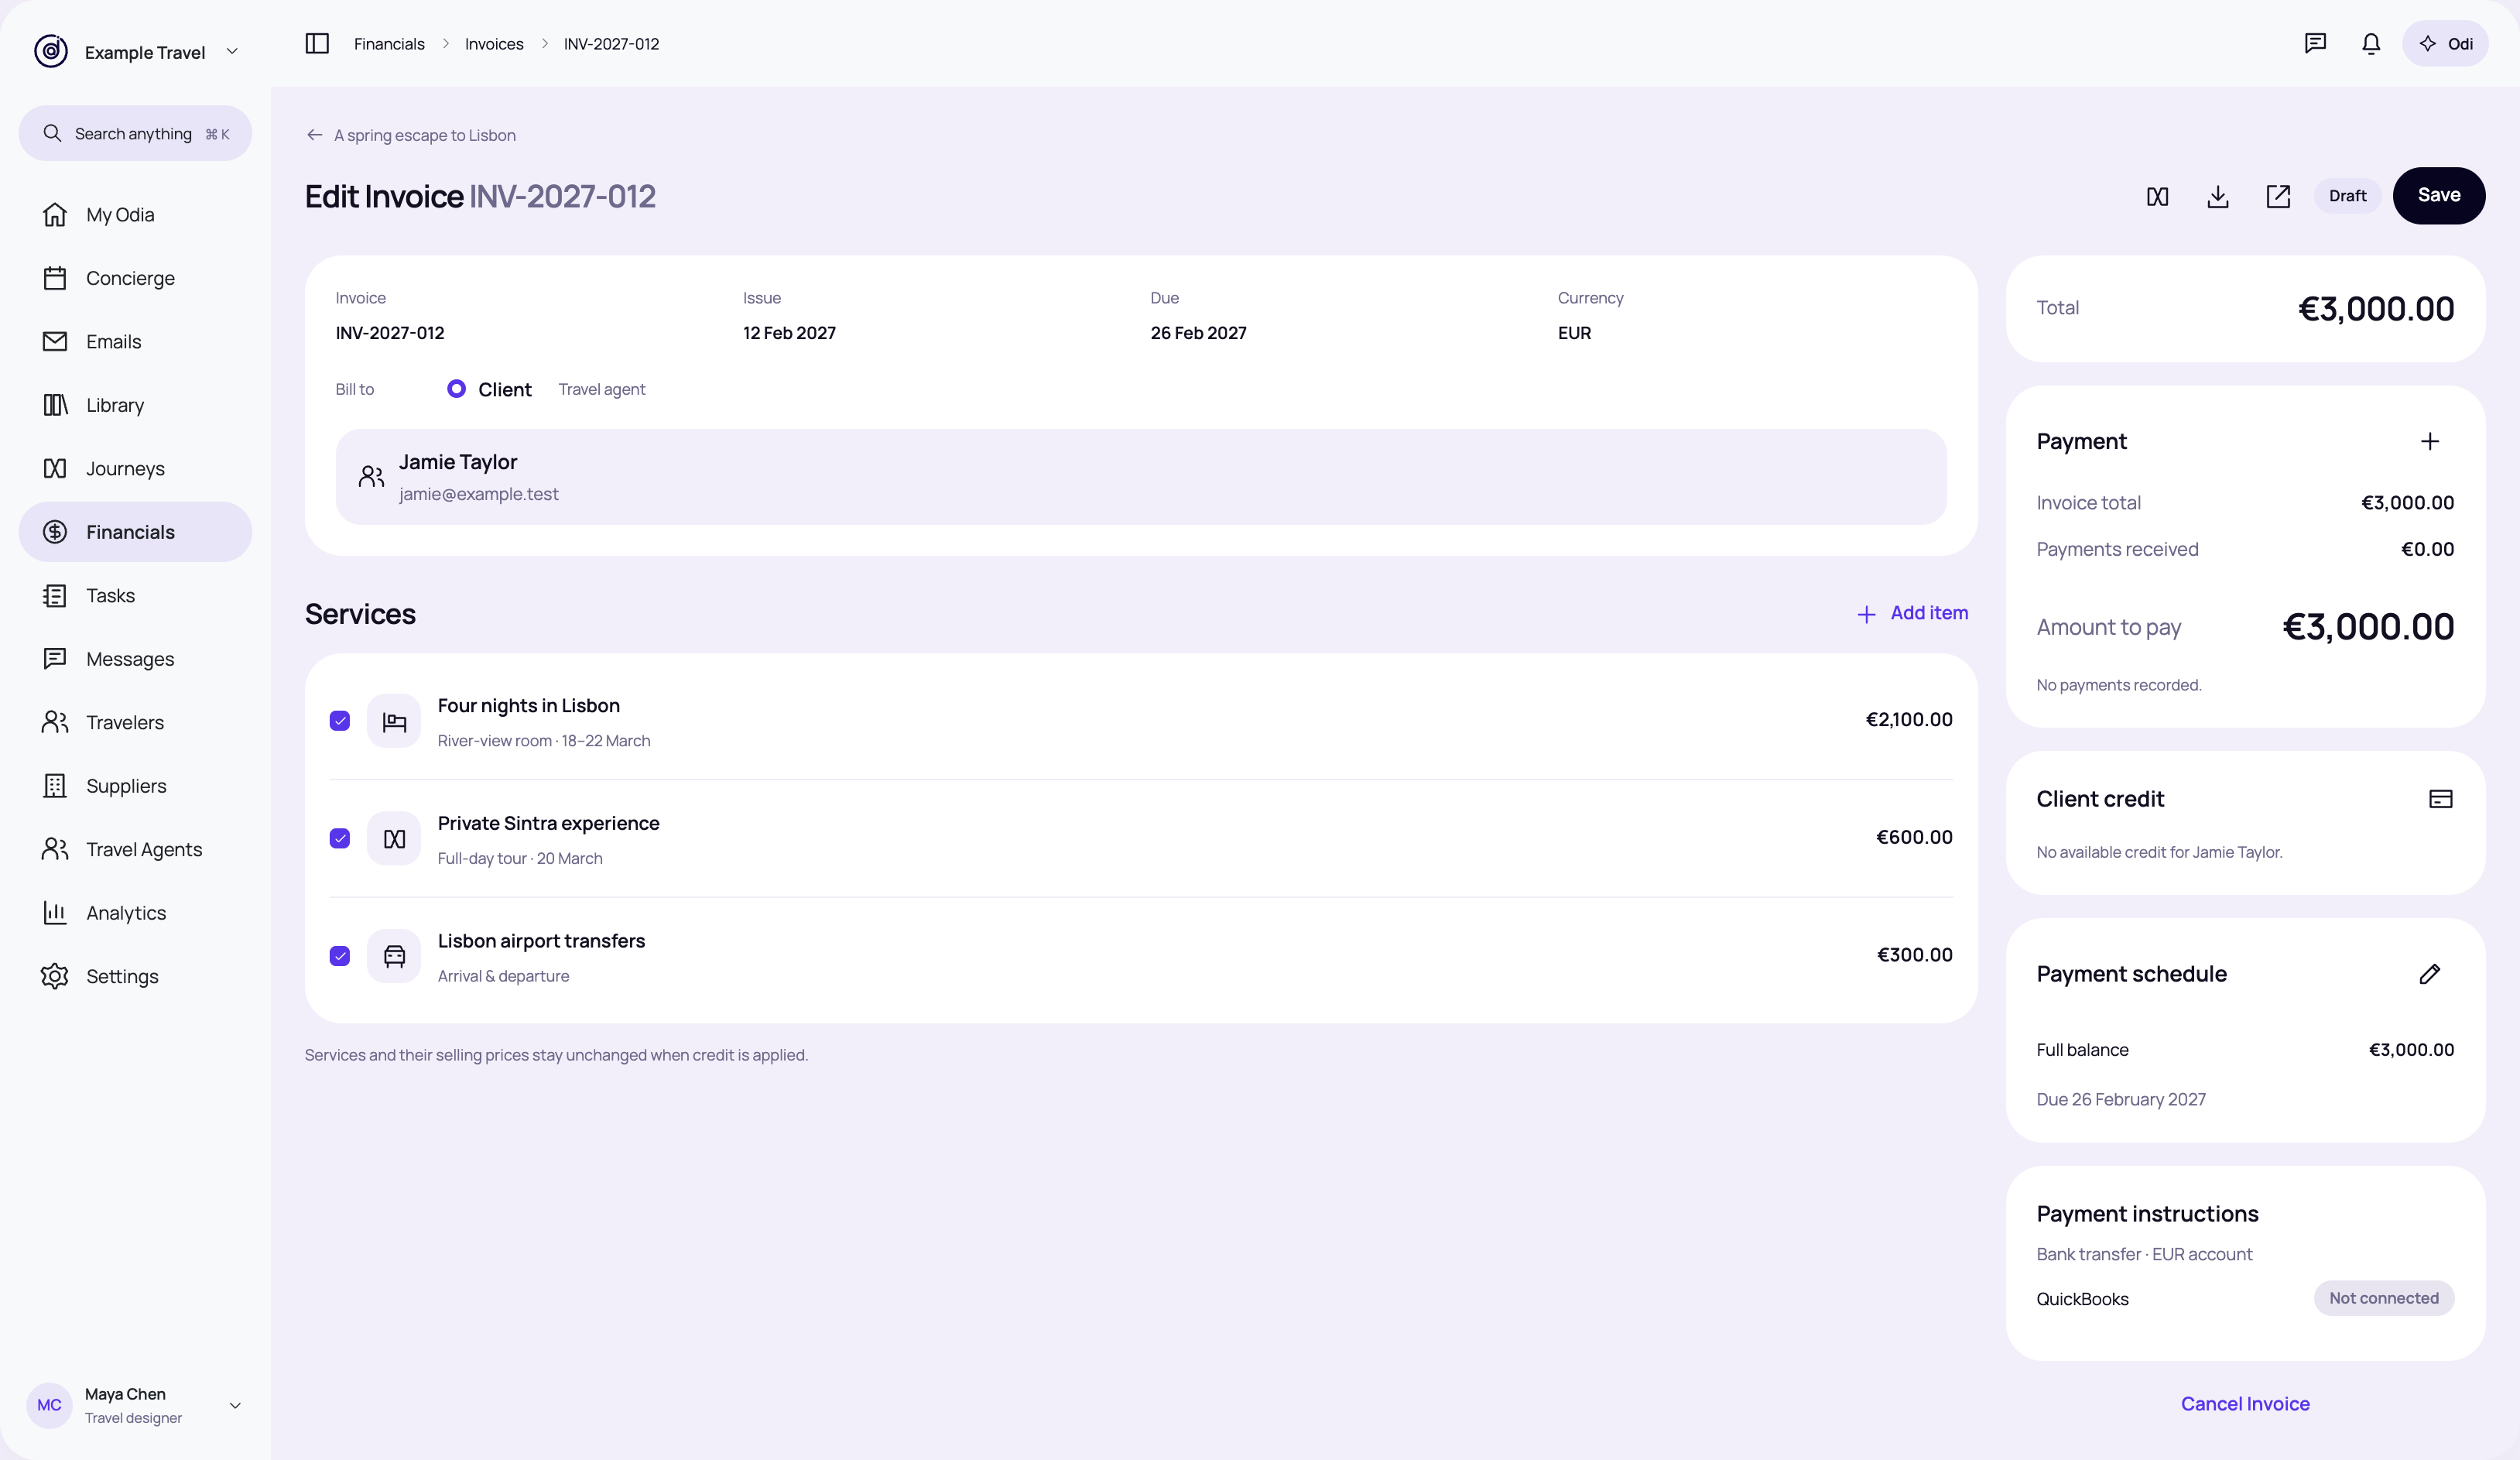Click Invoices breadcrumb
The image size is (2520, 1460).
(494, 44)
